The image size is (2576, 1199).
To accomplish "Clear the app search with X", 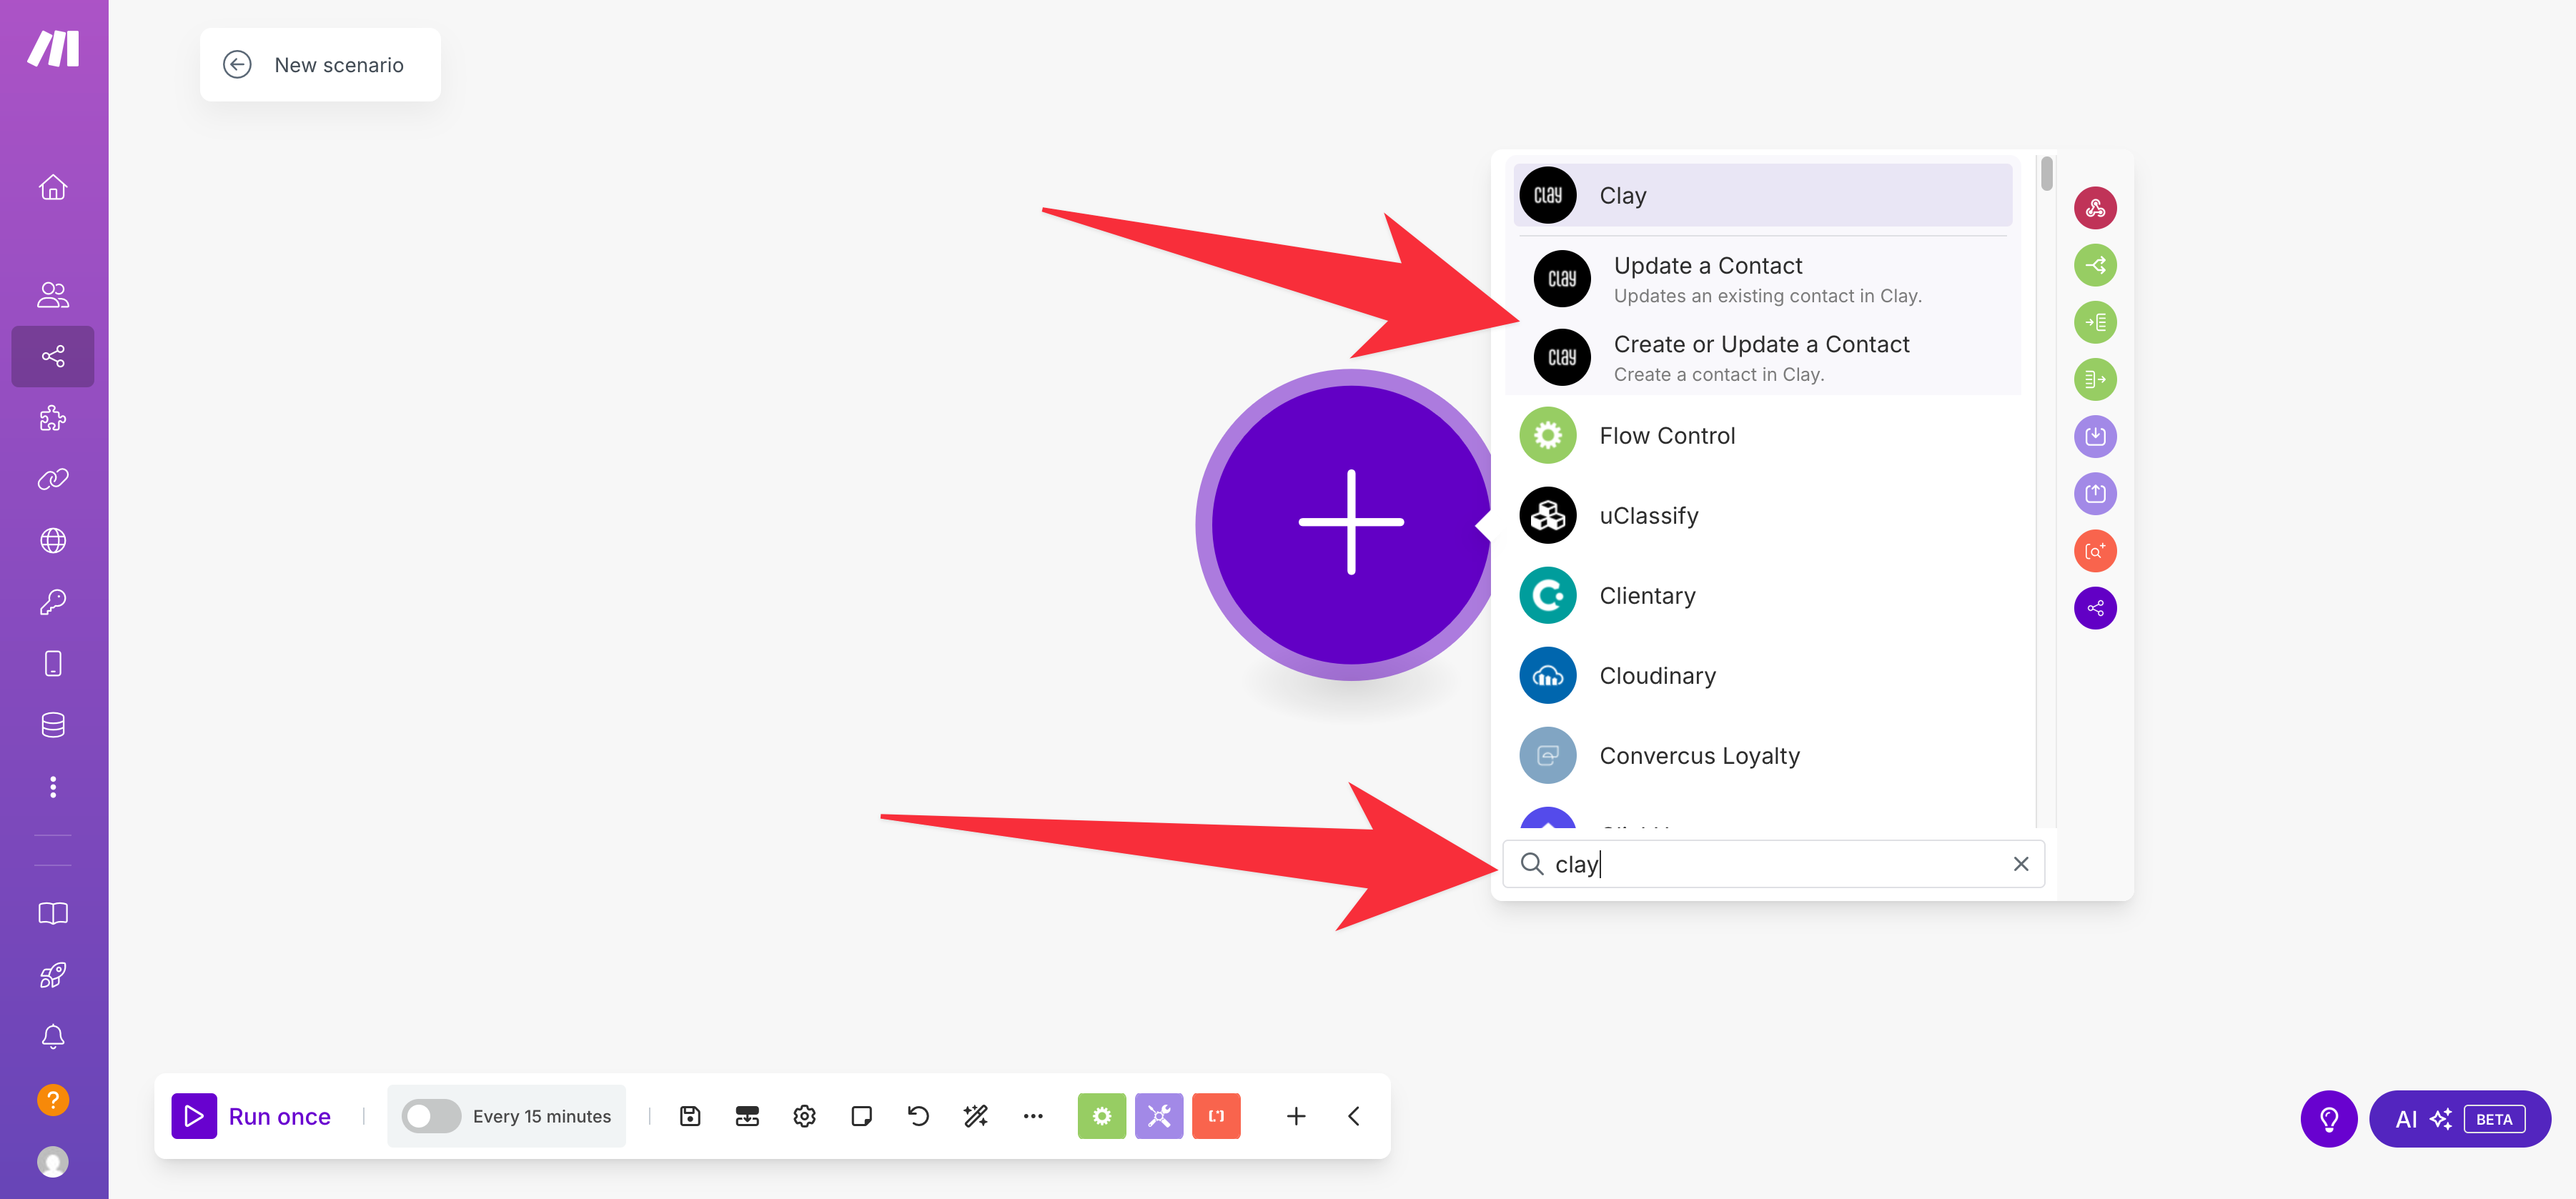I will 2021,864.
